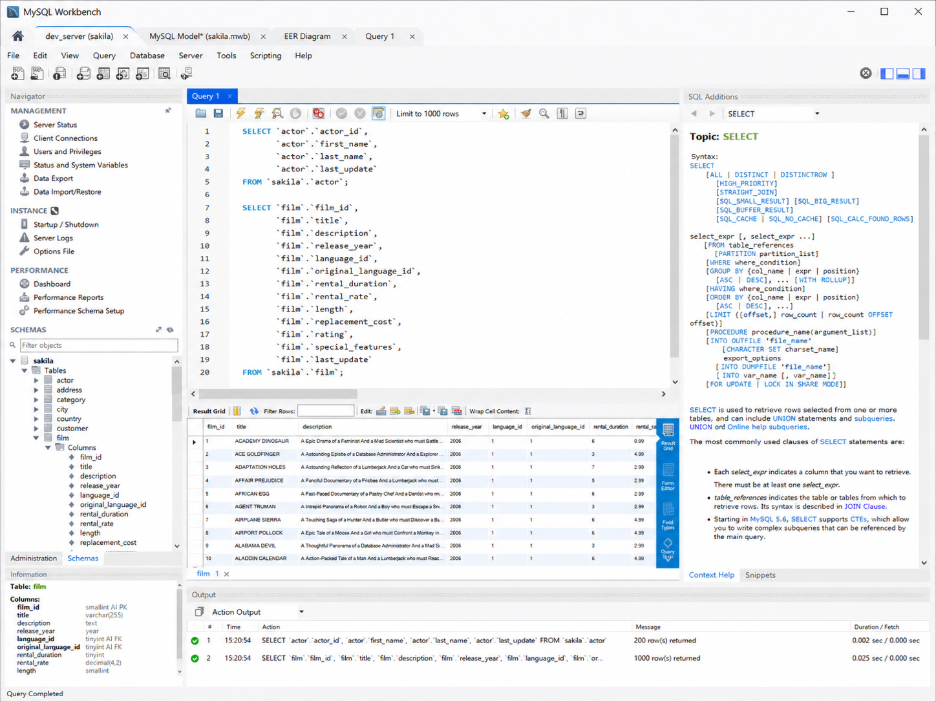The width and height of the screenshot is (936, 702).
Task: Toggle Wrap Cell Content icon
Action: coord(528,411)
